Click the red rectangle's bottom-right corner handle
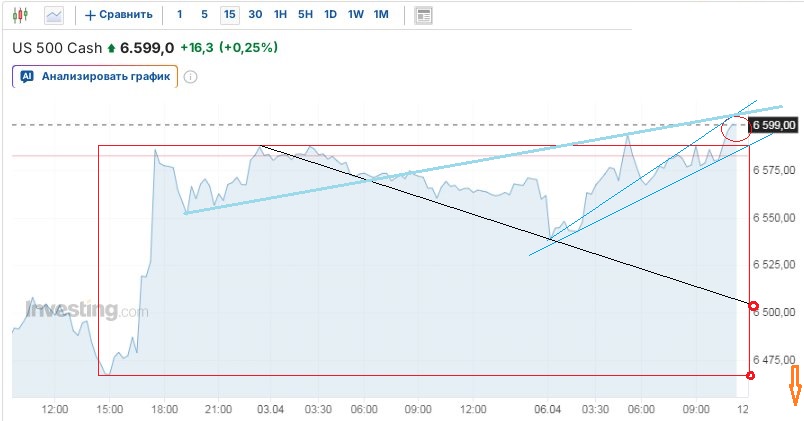804x421 pixels. pos(751,375)
